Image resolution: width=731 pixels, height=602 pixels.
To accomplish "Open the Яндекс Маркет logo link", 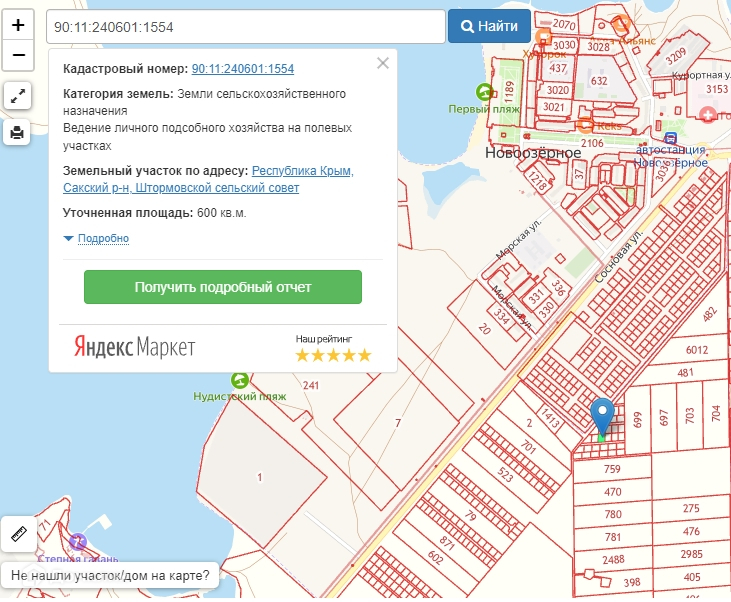I will tap(134, 346).
